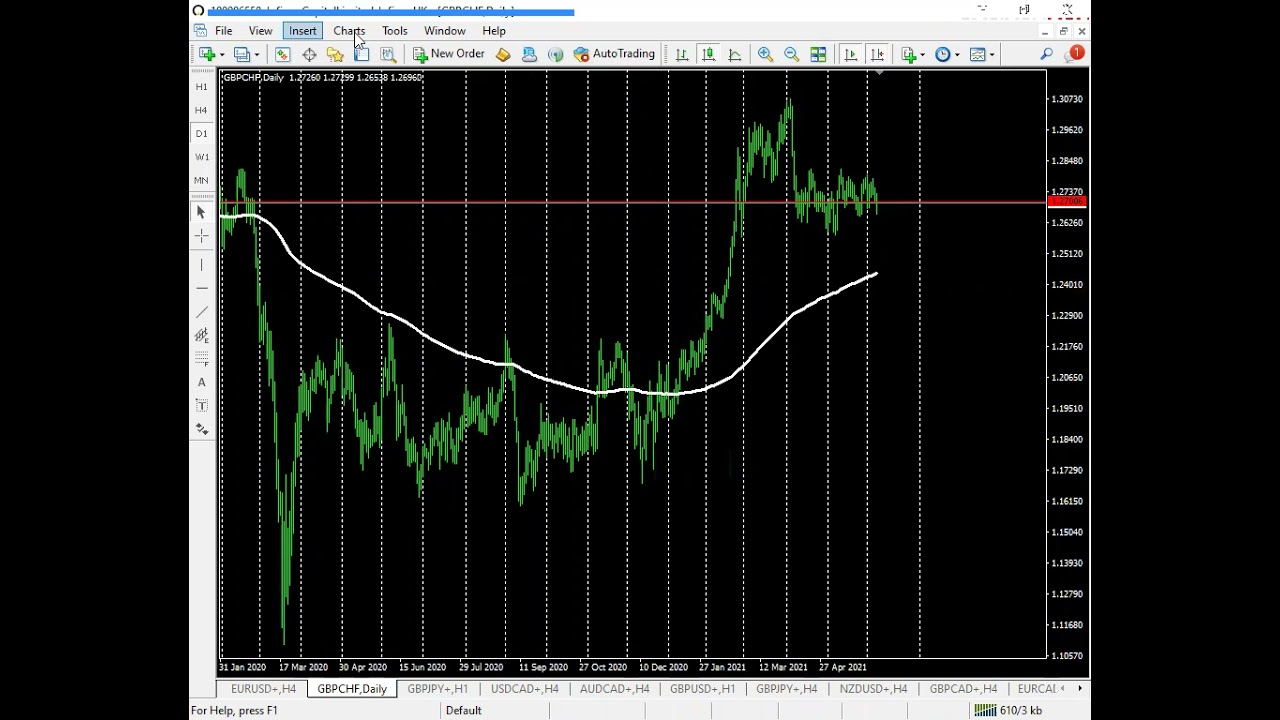The height and width of the screenshot is (720, 1280).
Task: Open the Insert menu
Action: pyautogui.click(x=302, y=31)
